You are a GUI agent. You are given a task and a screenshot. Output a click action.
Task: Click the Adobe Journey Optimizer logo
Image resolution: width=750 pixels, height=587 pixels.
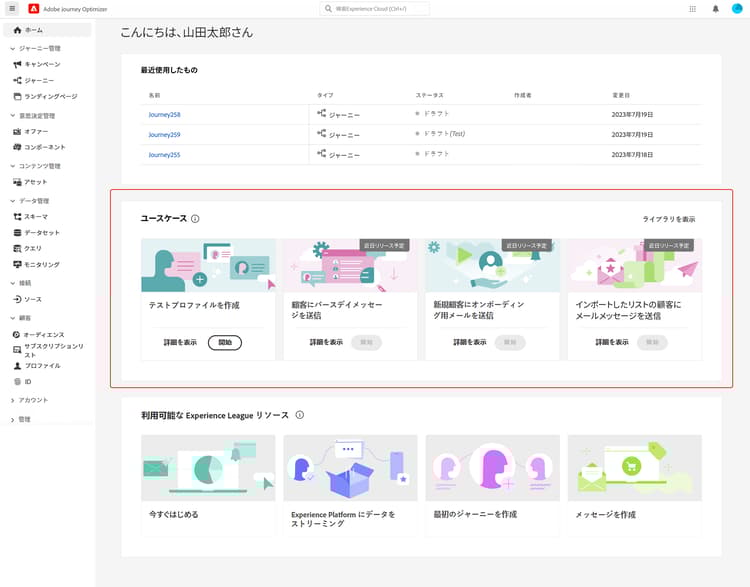(33, 9)
